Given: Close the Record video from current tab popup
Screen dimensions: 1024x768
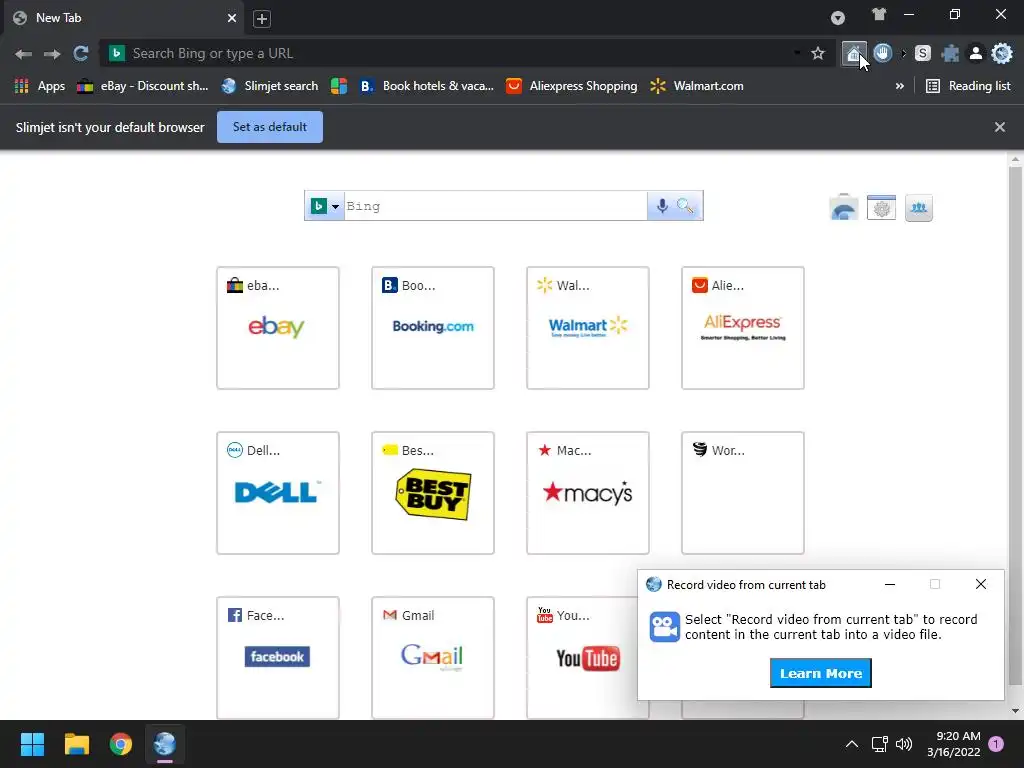Looking at the screenshot, I should [x=980, y=584].
